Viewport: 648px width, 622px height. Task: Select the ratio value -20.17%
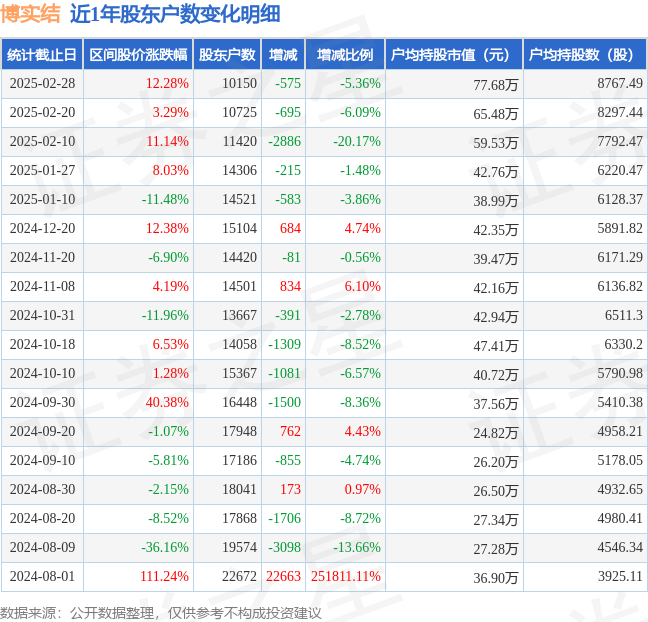[357, 141]
